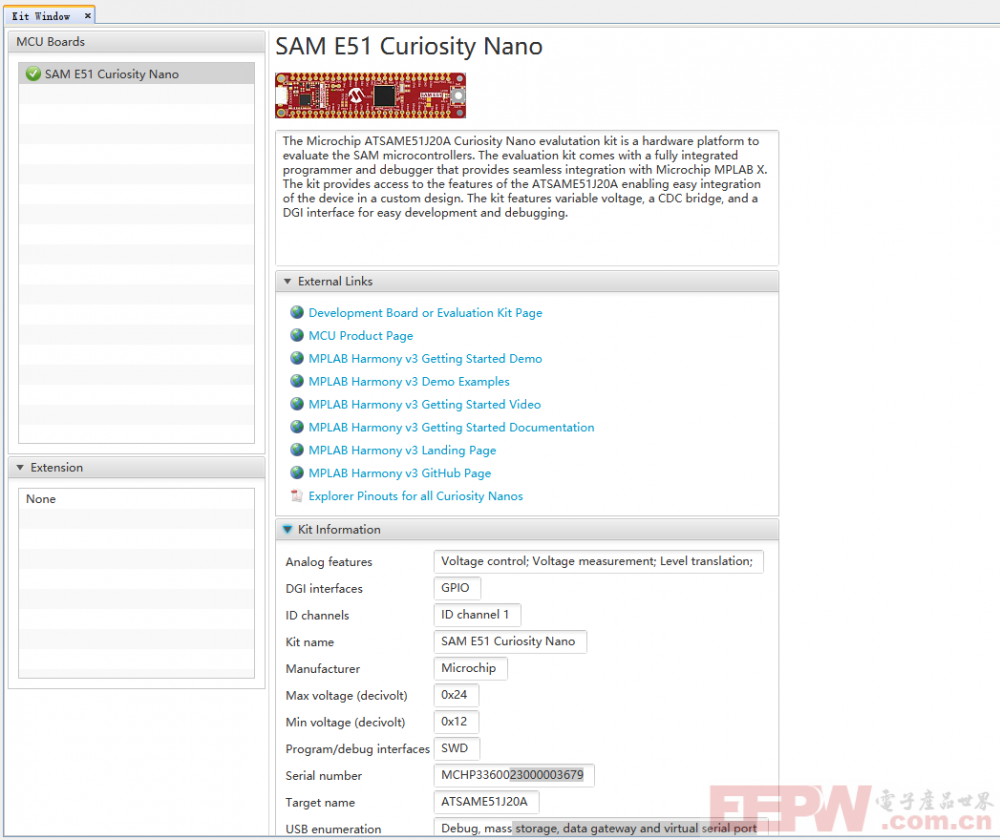Click the ID channel 1 field
The height and width of the screenshot is (840, 1000).
coord(477,615)
